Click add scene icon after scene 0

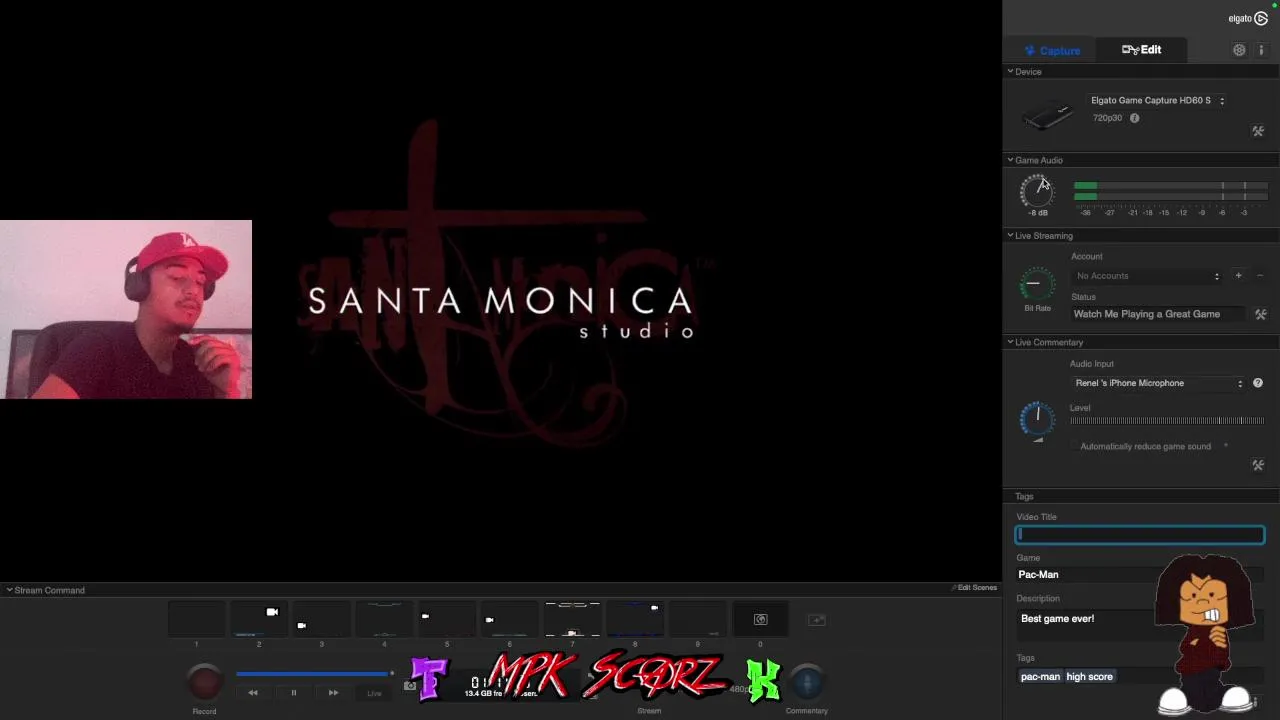(x=817, y=620)
